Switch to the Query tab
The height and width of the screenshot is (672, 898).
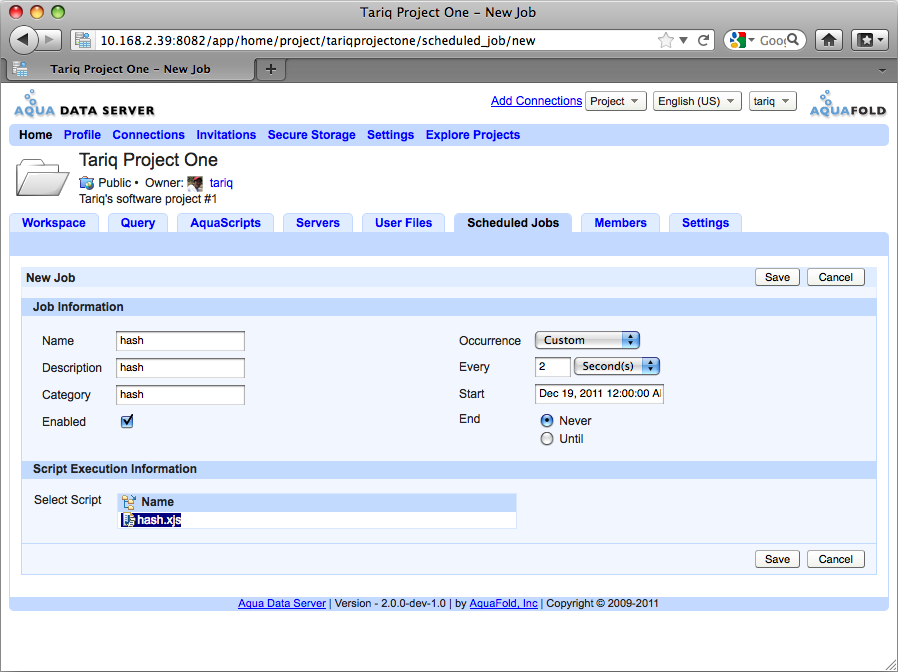coord(138,223)
